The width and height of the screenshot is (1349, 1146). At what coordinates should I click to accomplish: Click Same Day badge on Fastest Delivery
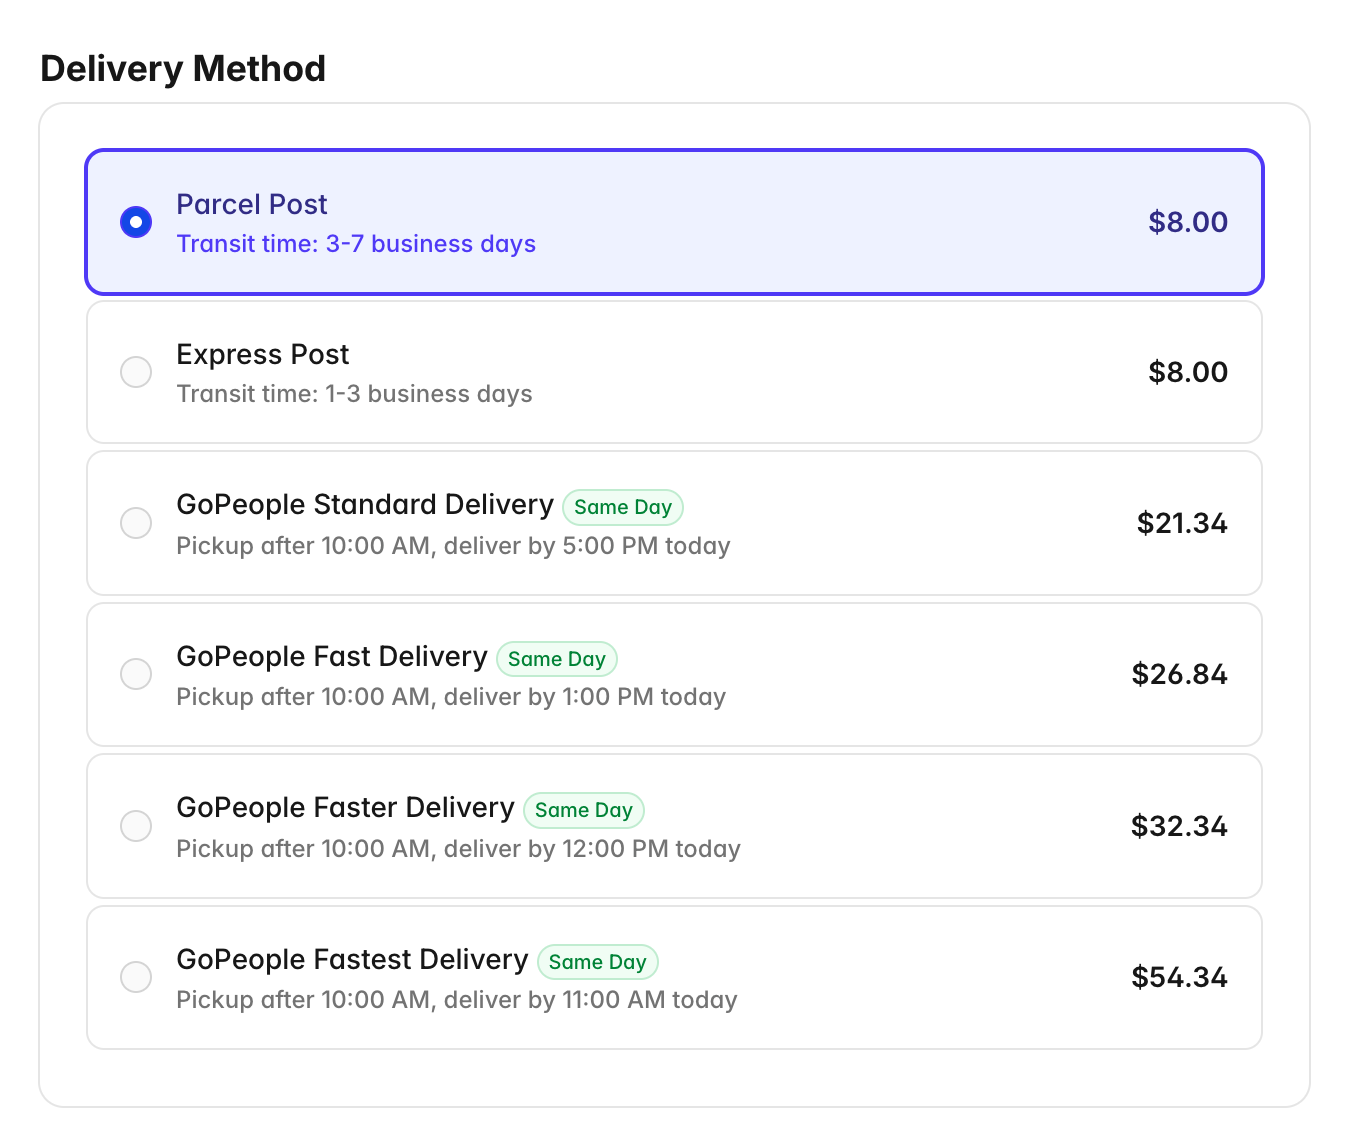coord(598,962)
